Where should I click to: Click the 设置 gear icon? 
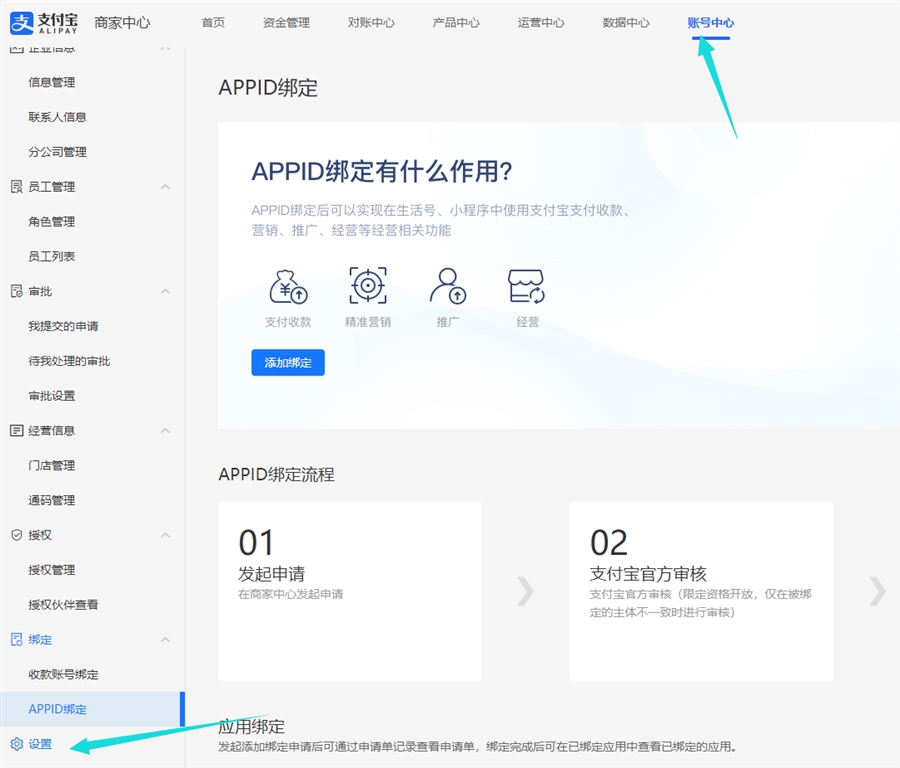coord(17,744)
